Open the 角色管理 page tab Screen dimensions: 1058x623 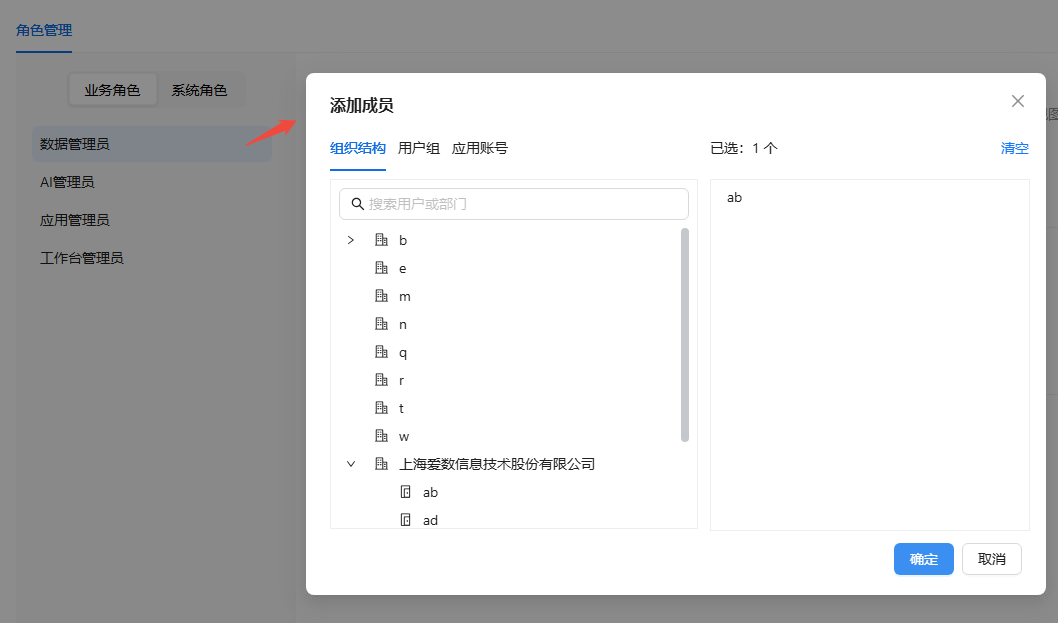pyautogui.click(x=44, y=30)
